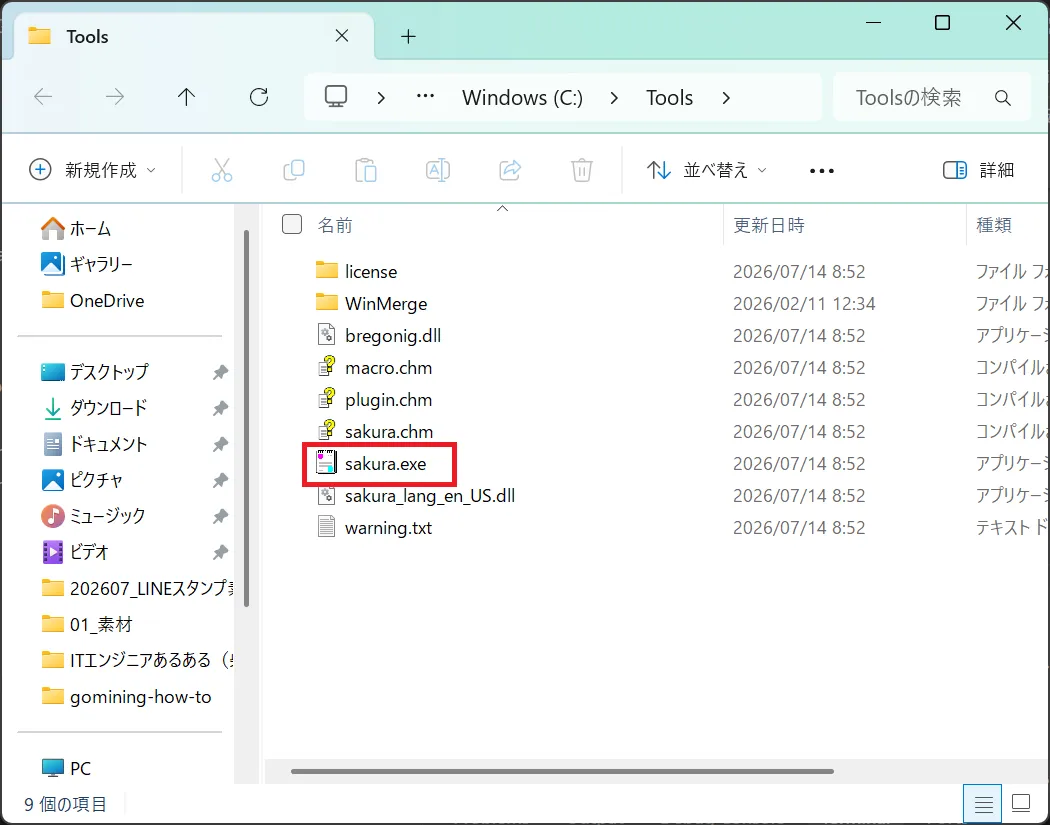1050x825 pixels.
Task: Unpin ダウンロード using its pin icon
Action: click(x=220, y=408)
